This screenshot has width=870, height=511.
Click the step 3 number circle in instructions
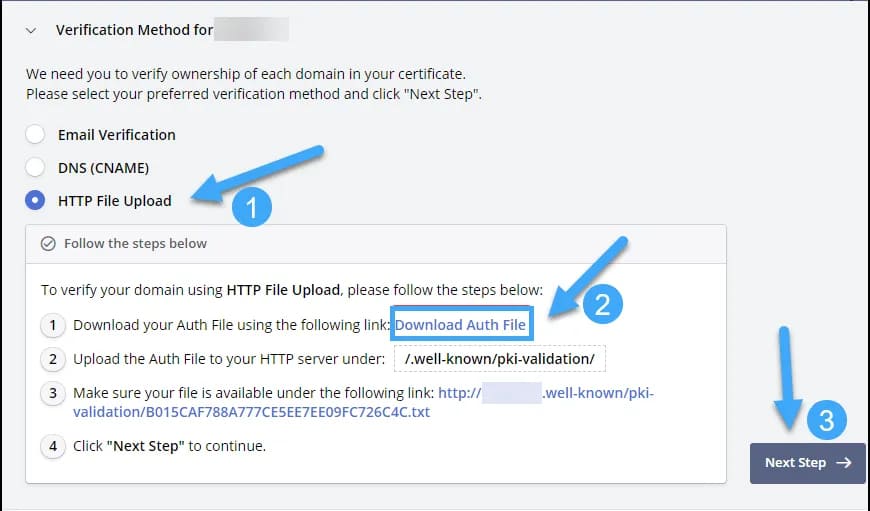[x=53, y=393]
